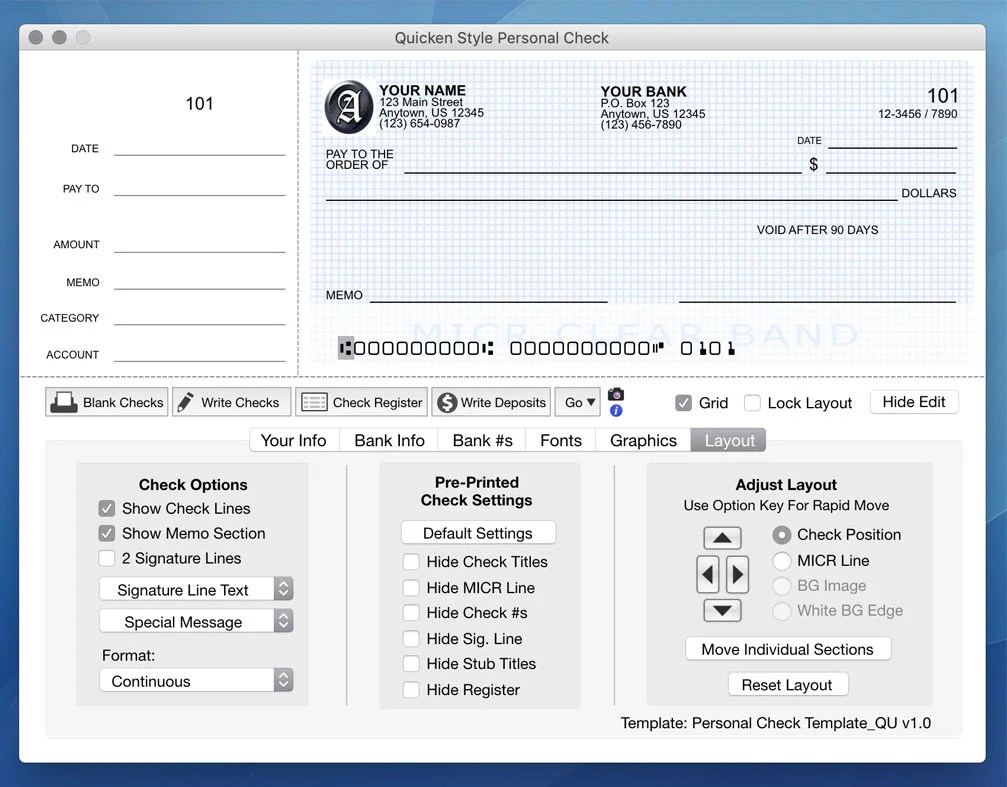Click the blue info icon
1007x787 pixels.
(x=615, y=411)
